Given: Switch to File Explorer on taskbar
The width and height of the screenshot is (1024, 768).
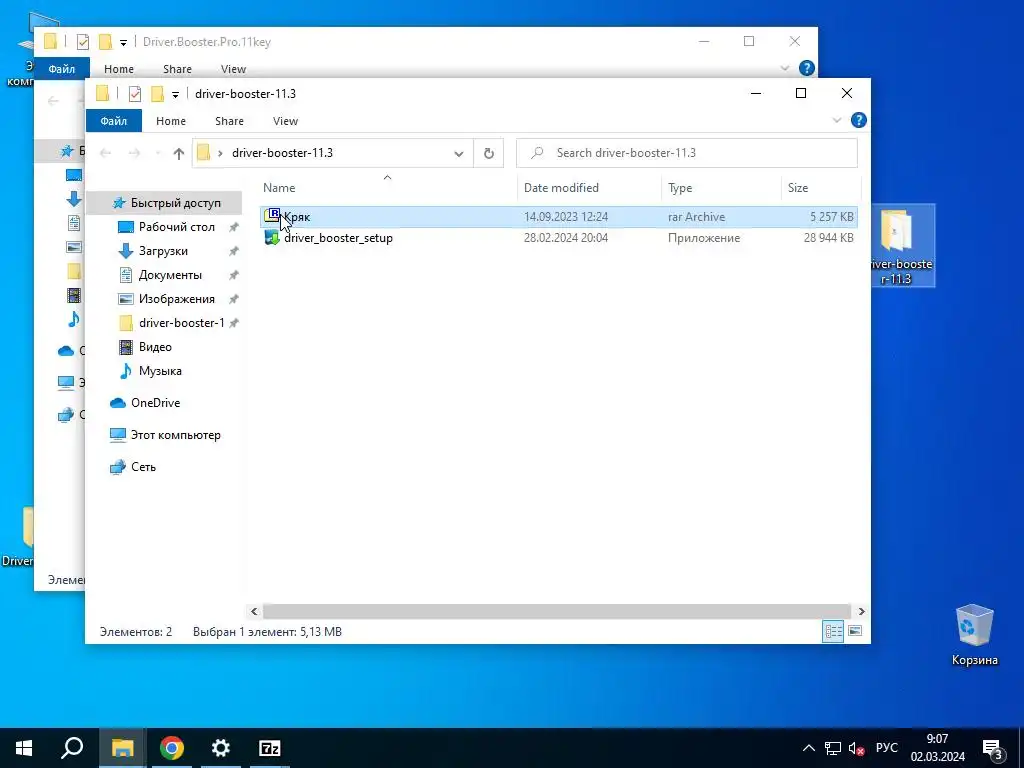Looking at the screenshot, I should tap(122, 748).
